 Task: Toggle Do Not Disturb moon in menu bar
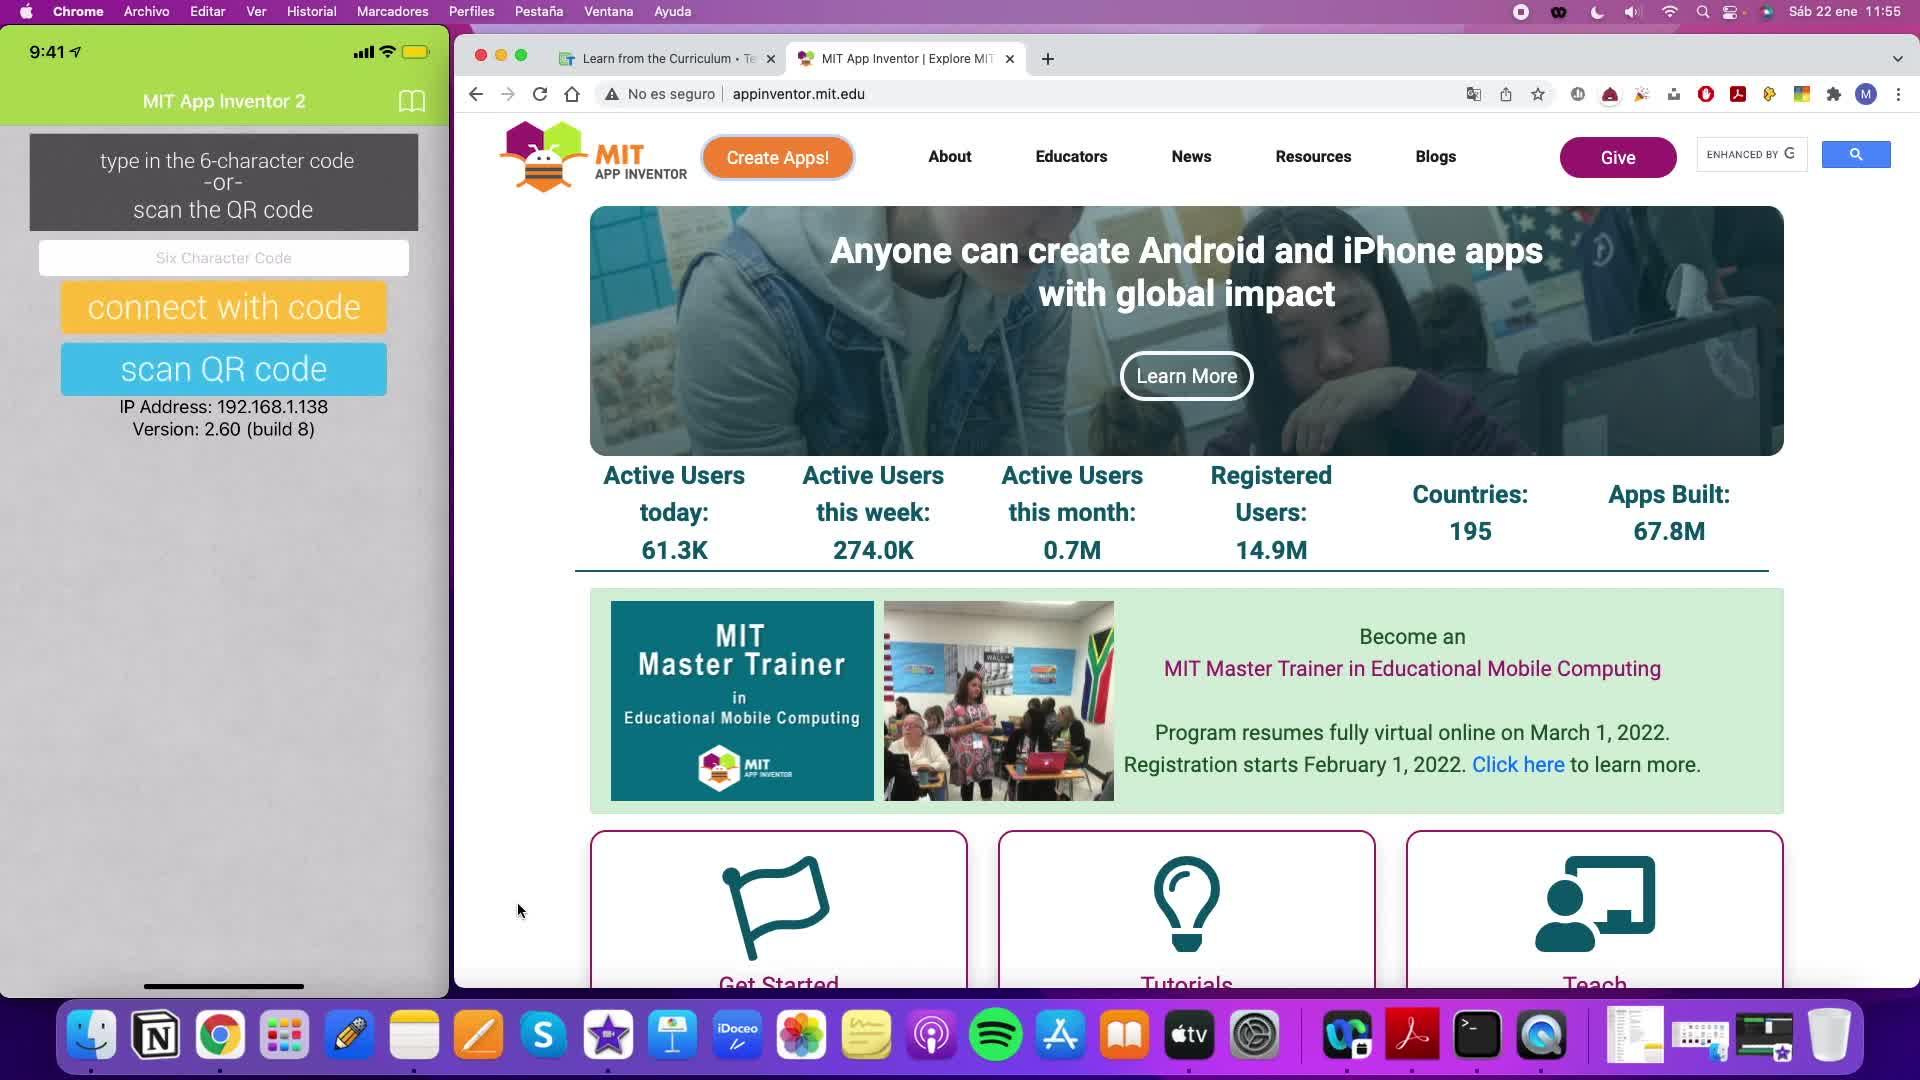point(1597,12)
